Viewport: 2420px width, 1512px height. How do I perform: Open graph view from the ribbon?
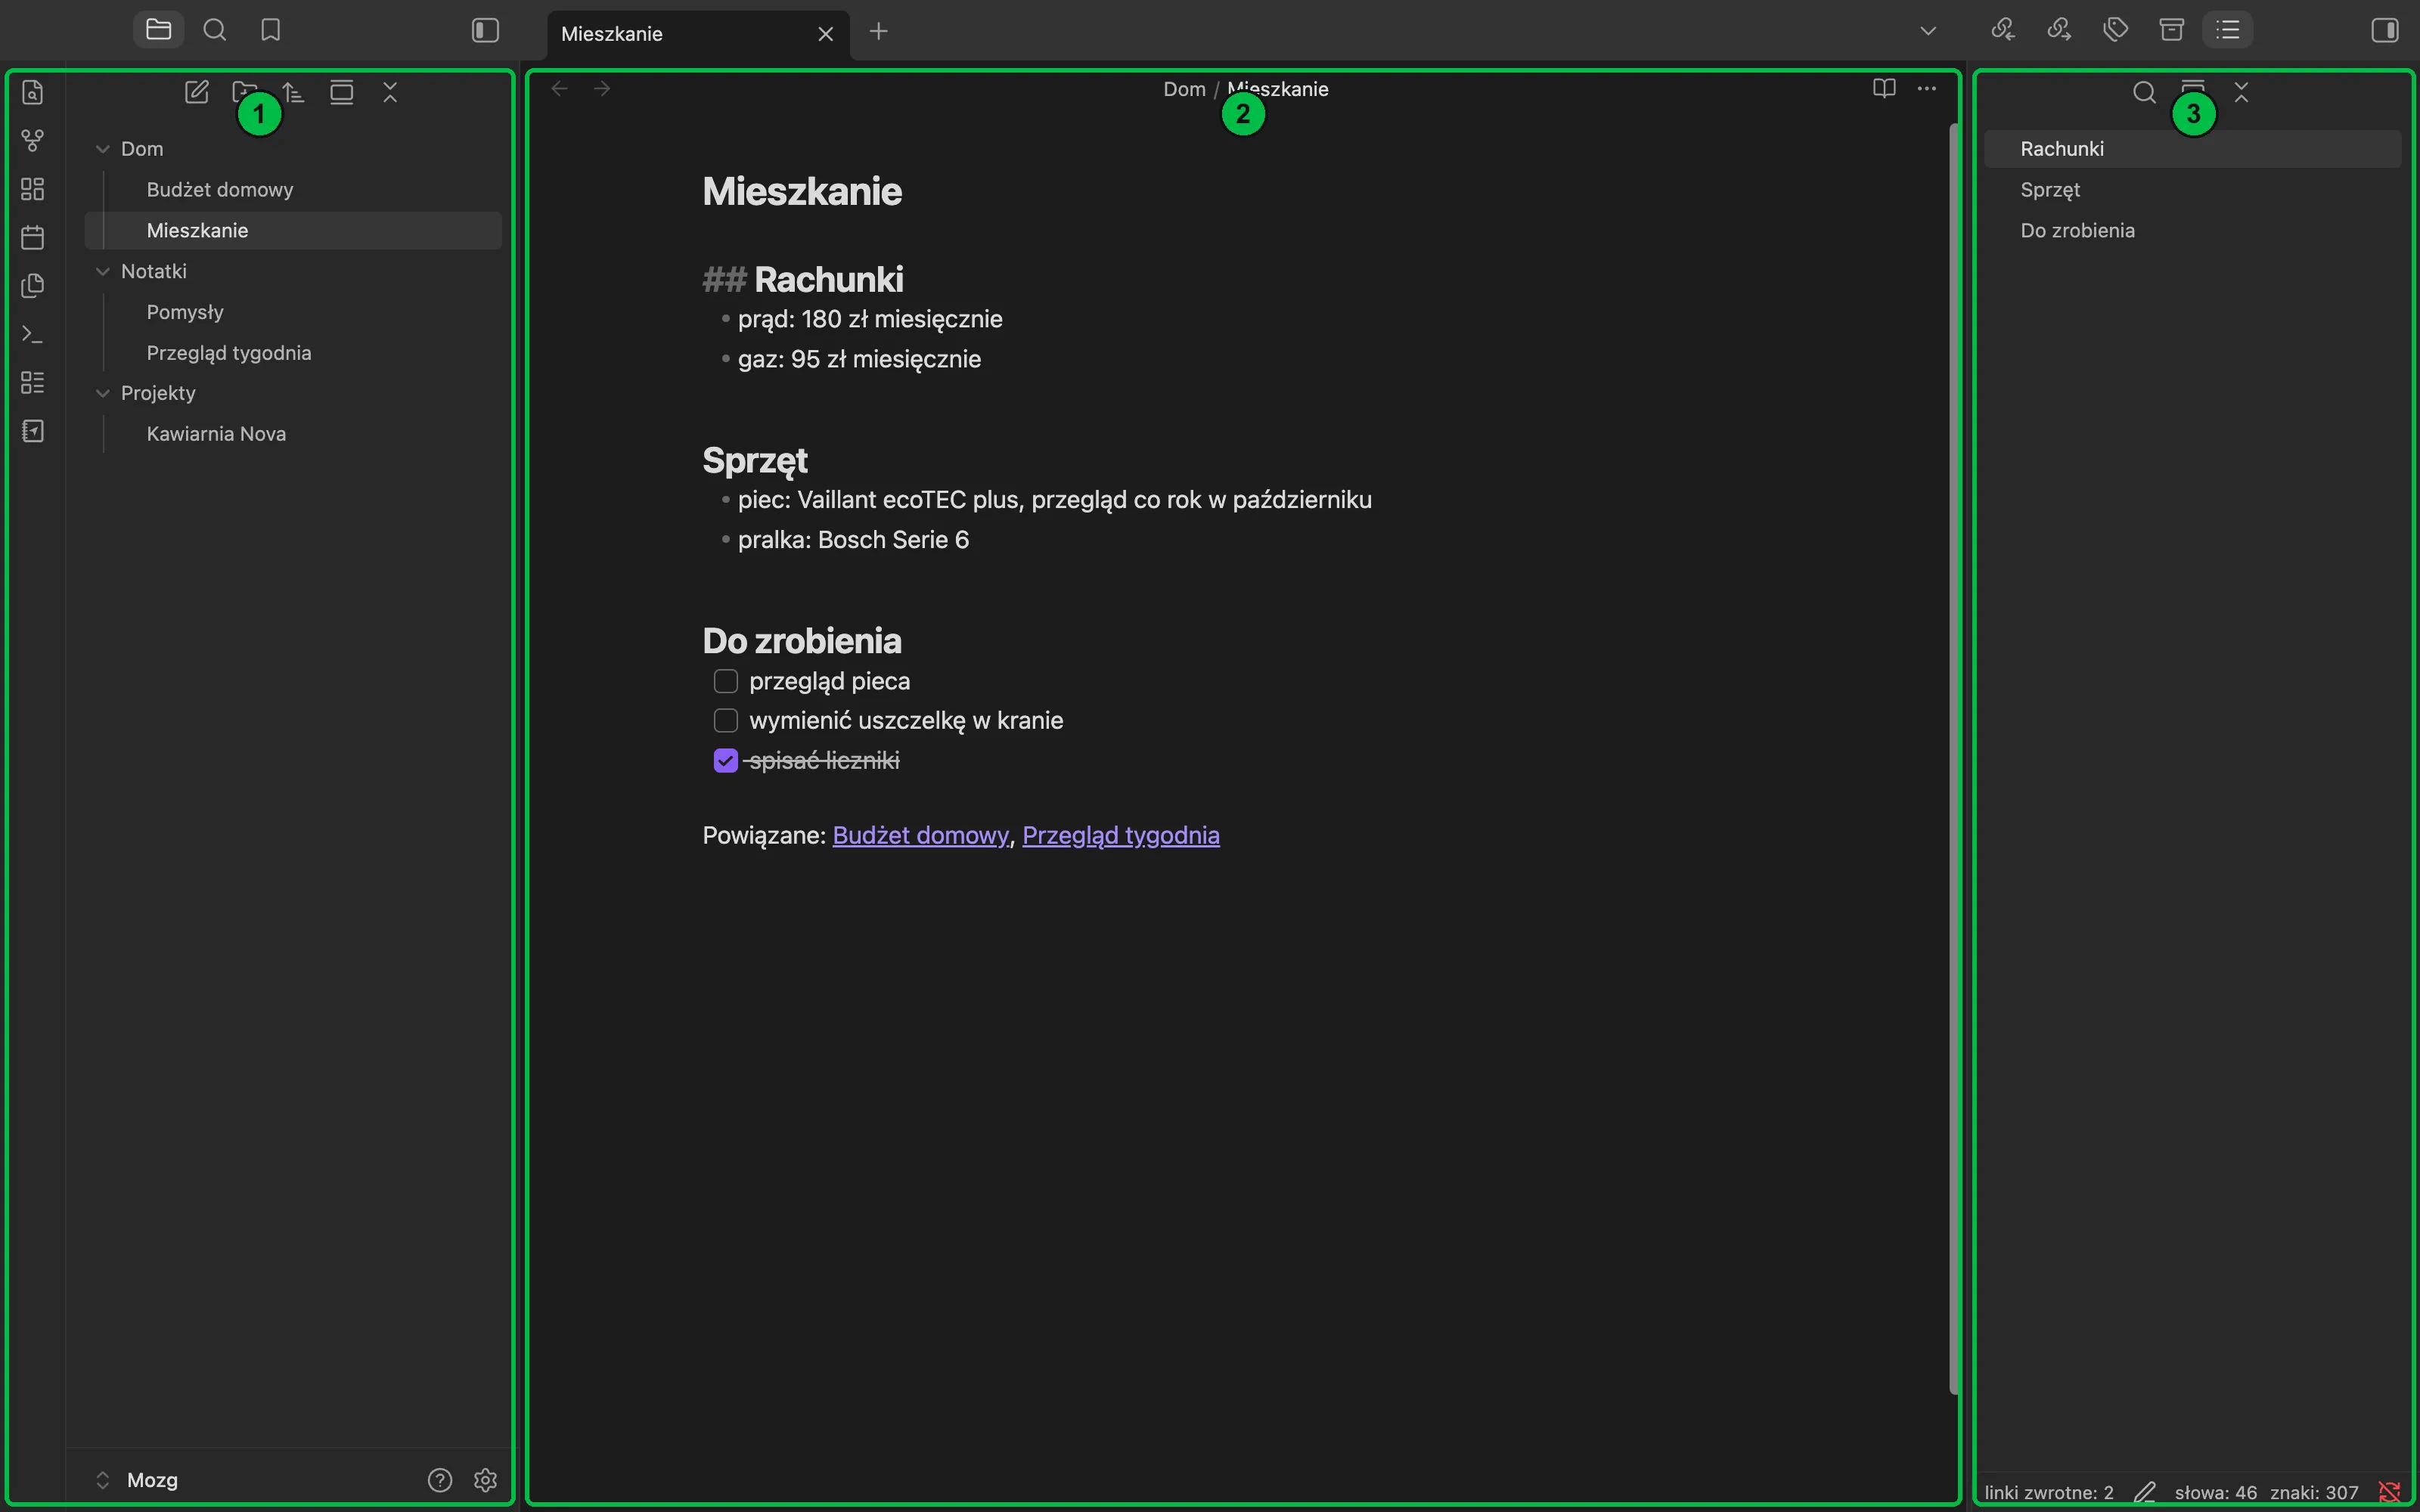(x=33, y=141)
